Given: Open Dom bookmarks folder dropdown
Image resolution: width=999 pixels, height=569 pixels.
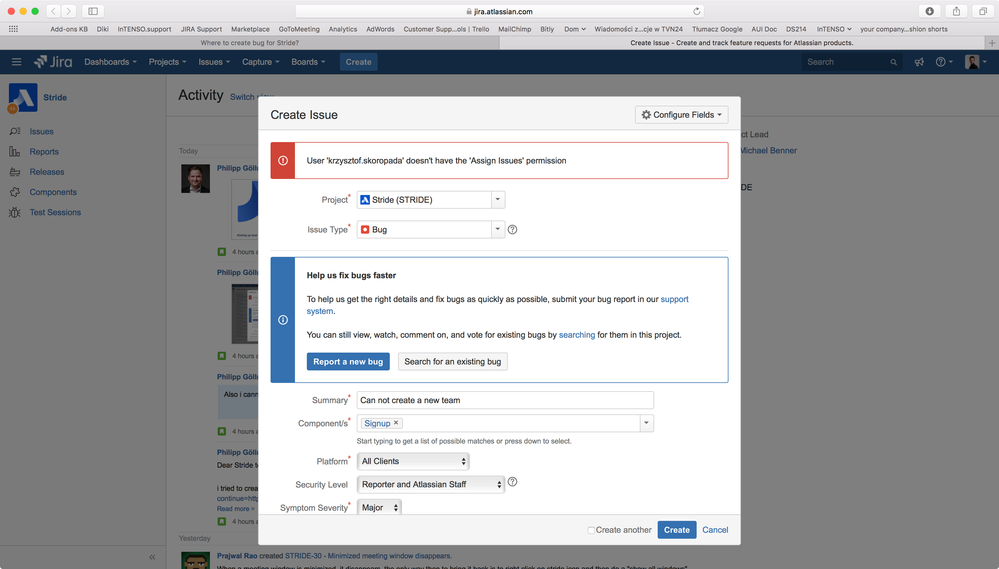Looking at the screenshot, I should [x=575, y=29].
